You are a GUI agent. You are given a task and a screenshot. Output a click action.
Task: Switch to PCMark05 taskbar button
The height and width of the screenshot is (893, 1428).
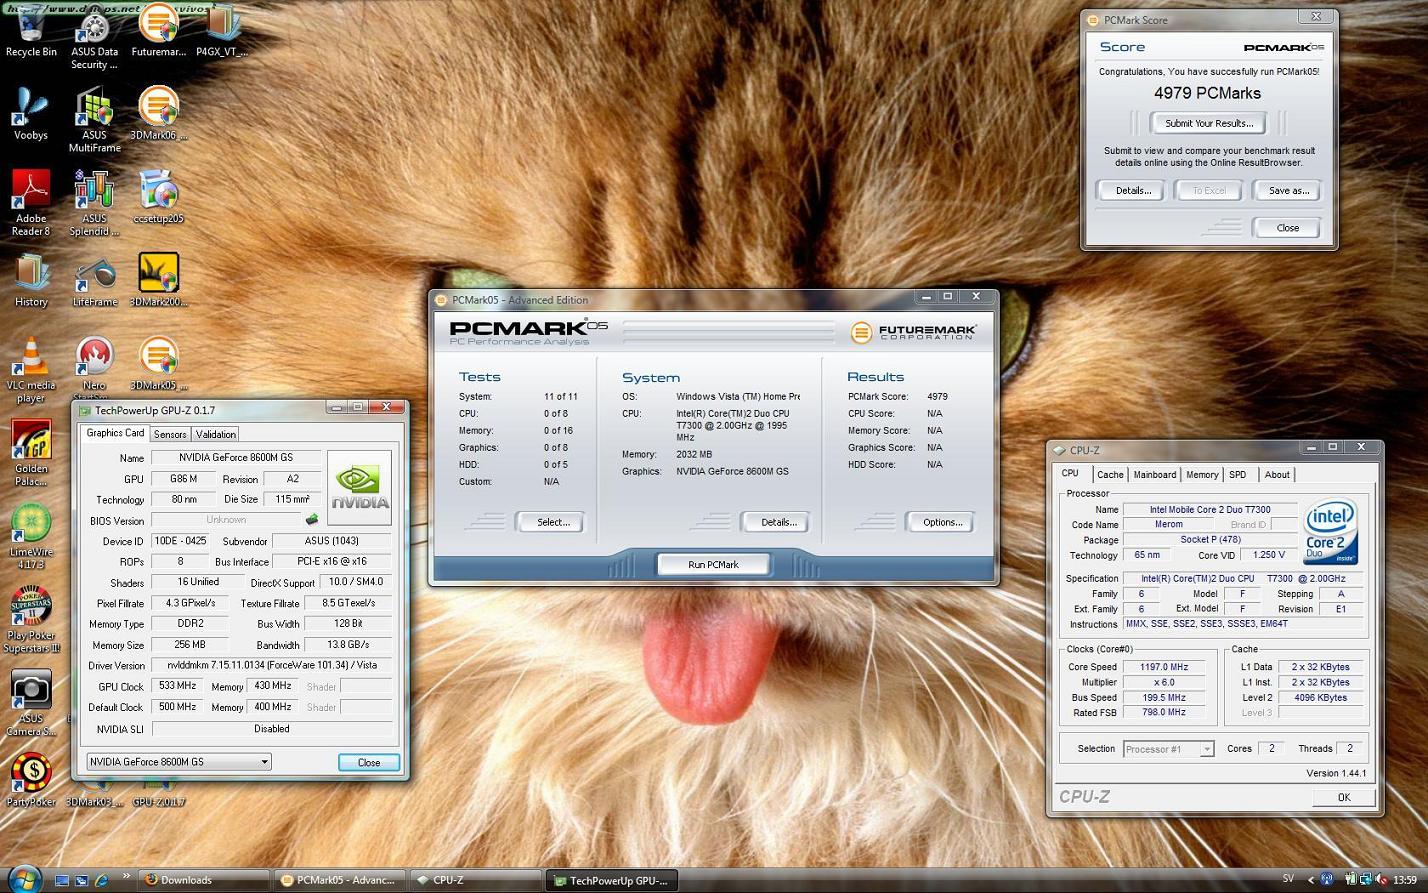339,880
